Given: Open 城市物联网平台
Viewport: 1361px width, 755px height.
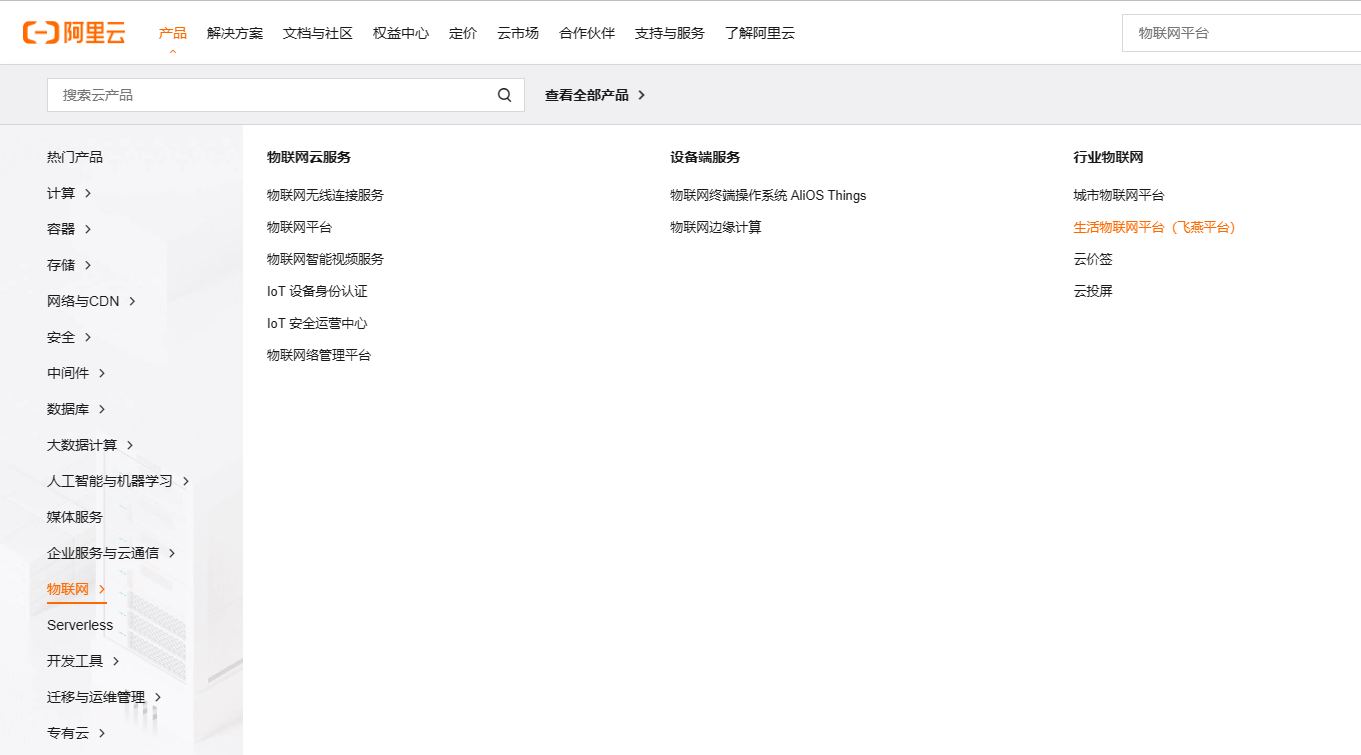Looking at the screenshot, I should coord(1119,195).
